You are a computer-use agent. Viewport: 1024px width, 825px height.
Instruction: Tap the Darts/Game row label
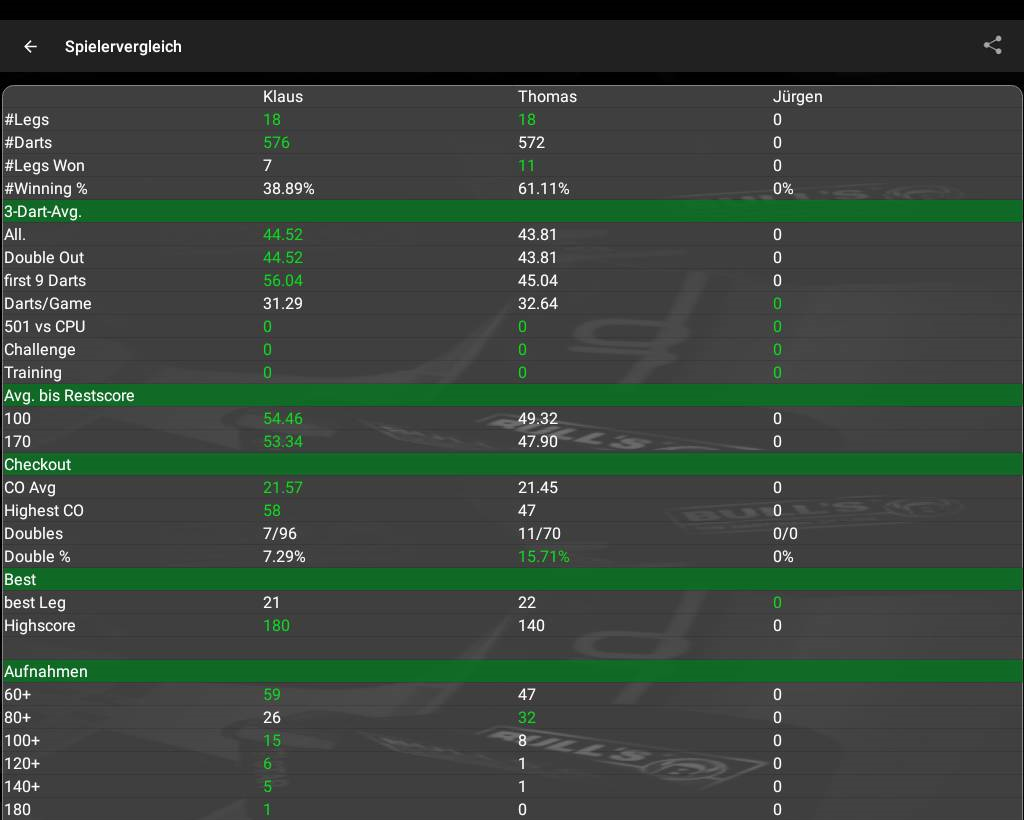pyautogui.click(x=48, y=304)
